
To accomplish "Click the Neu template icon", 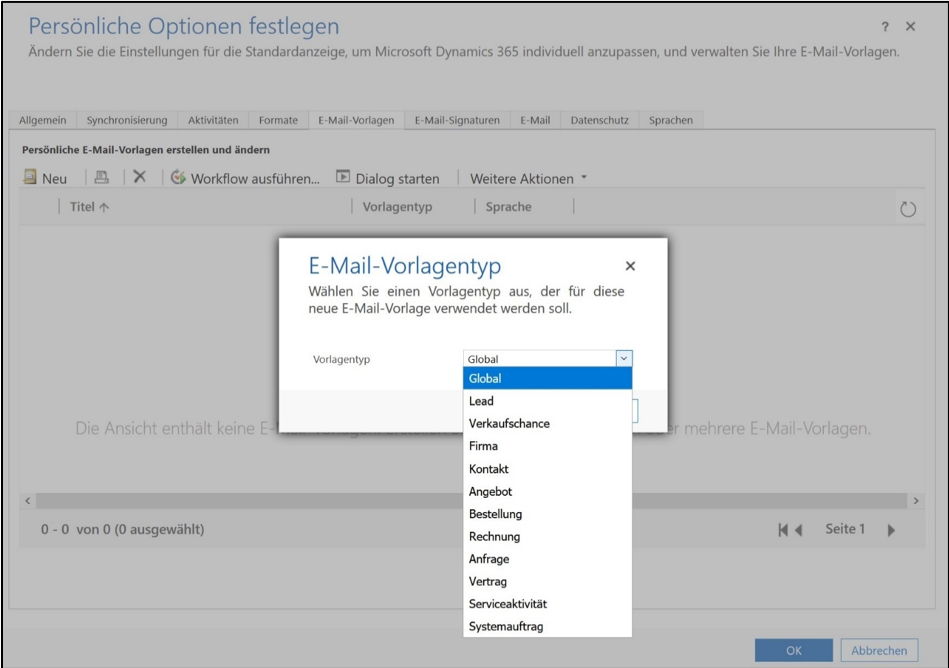I will [x=30, y=177].
